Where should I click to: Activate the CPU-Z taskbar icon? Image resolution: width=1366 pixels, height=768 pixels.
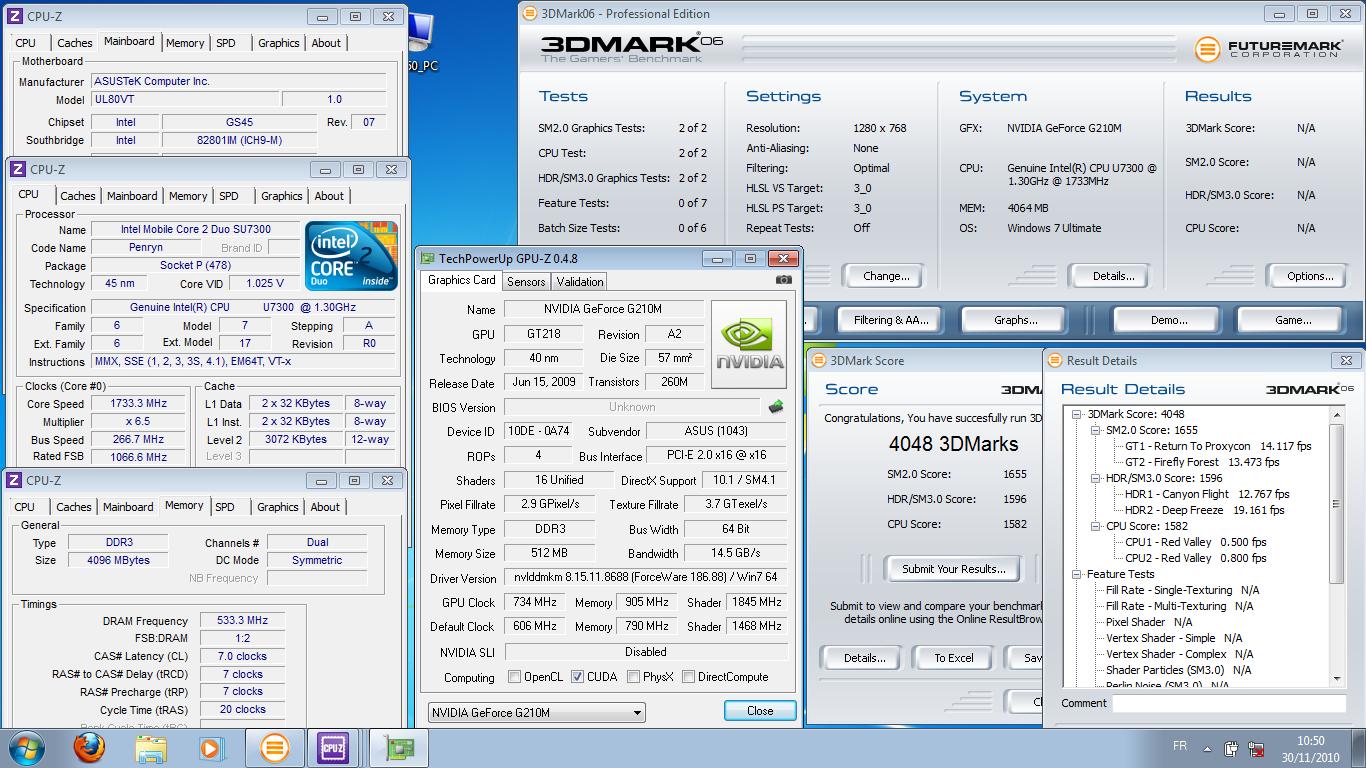click(x=333, y=748)
